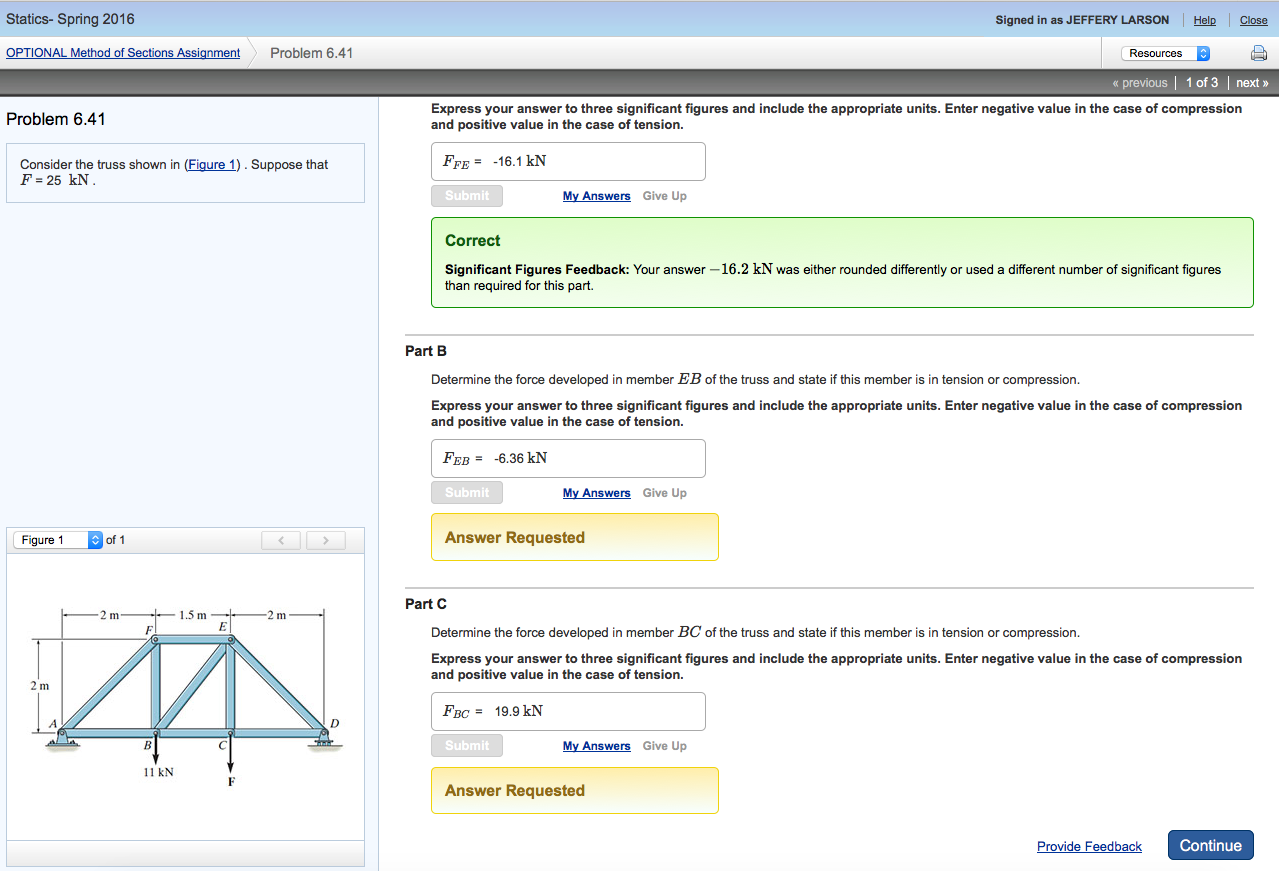This screenshot has height=871, width=1279.
Task: Open the Figure 1 link in problem text
Action: [211, 164]
